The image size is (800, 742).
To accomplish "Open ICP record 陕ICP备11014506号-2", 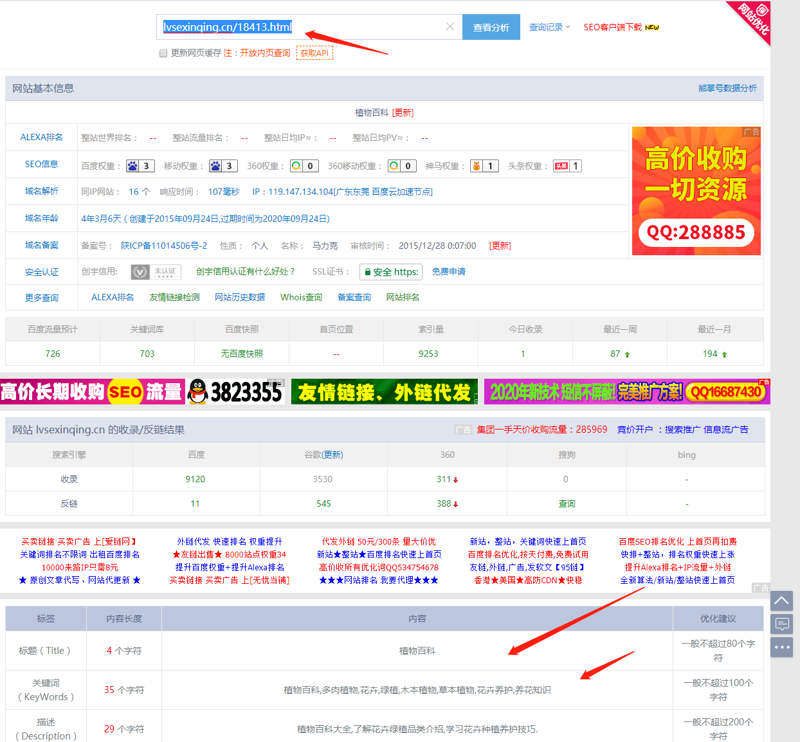I will point(164,246).
